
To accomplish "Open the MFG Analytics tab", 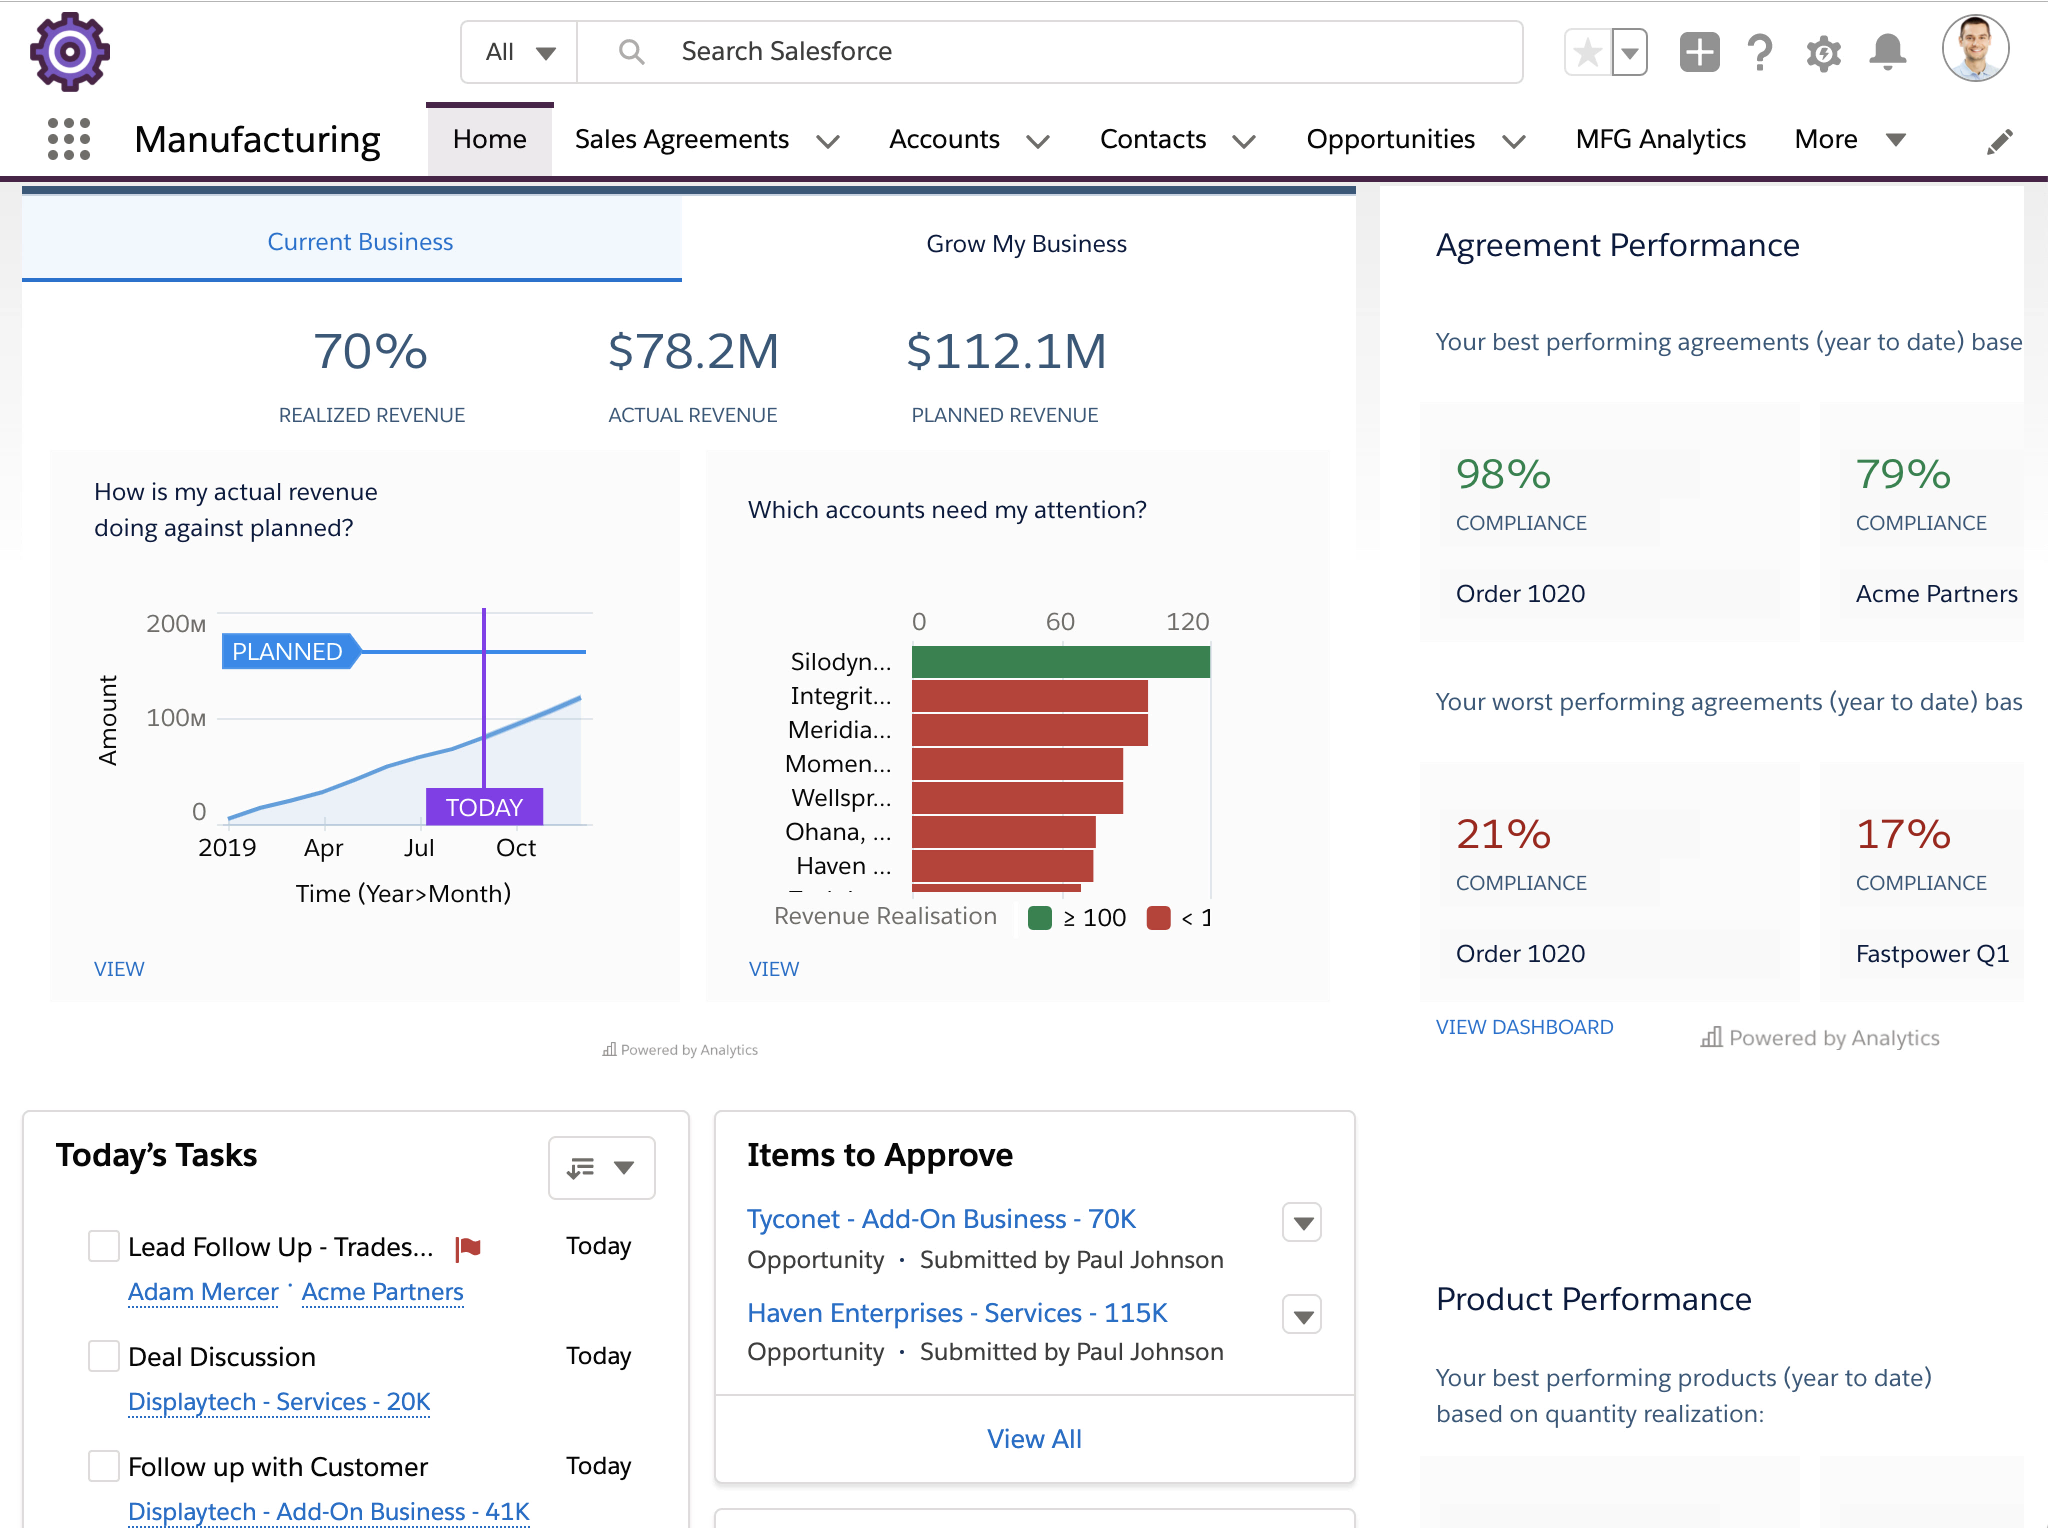I will coord(1660,139).
